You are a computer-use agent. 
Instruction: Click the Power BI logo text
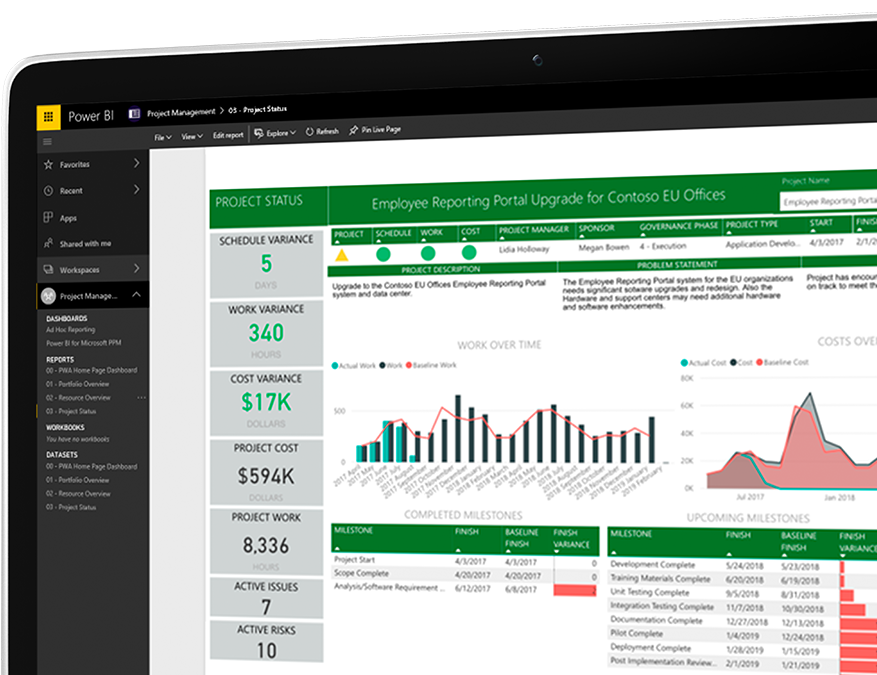click(x=91, y=116)
